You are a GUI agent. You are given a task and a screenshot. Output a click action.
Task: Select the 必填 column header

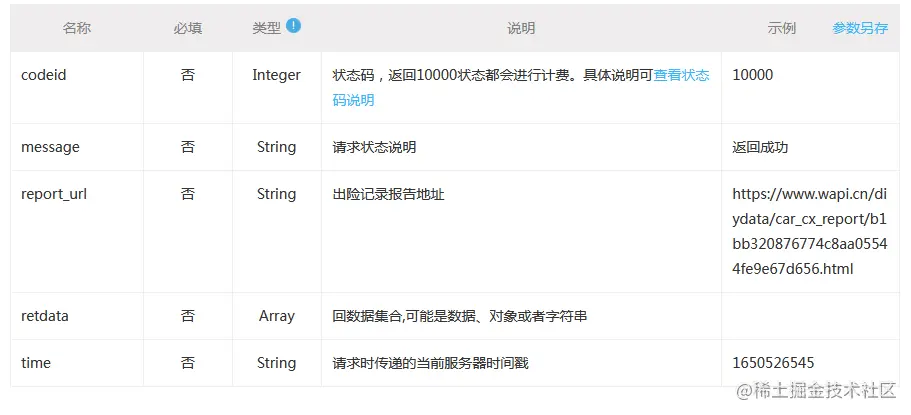188,28
